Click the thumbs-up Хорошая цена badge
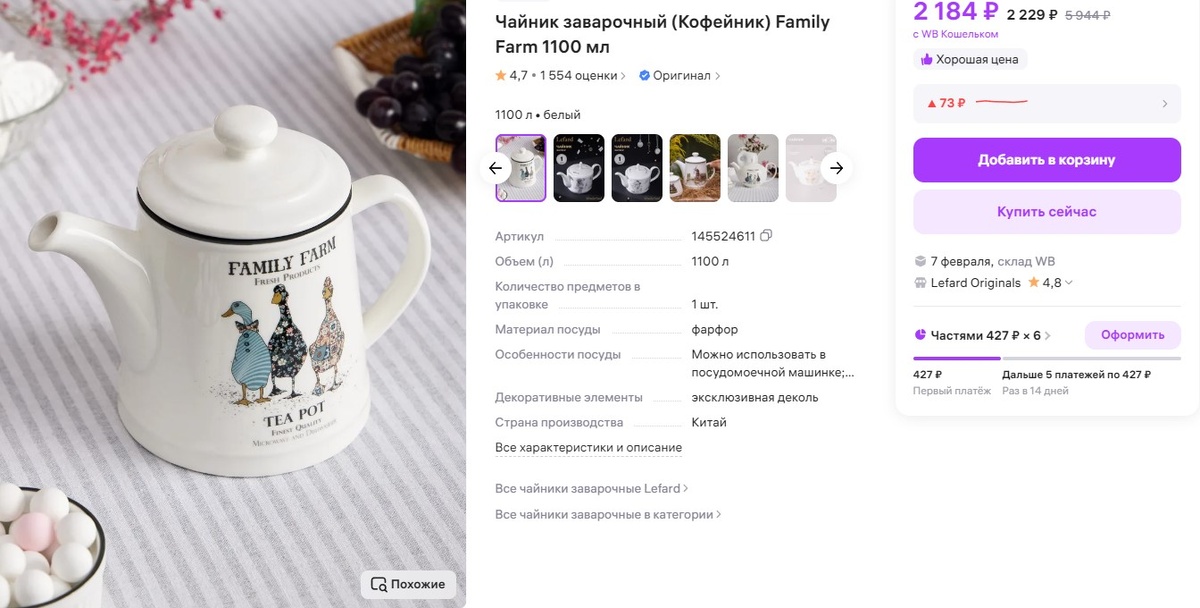This screenshot has height=608, width=1200. [926, 59]
